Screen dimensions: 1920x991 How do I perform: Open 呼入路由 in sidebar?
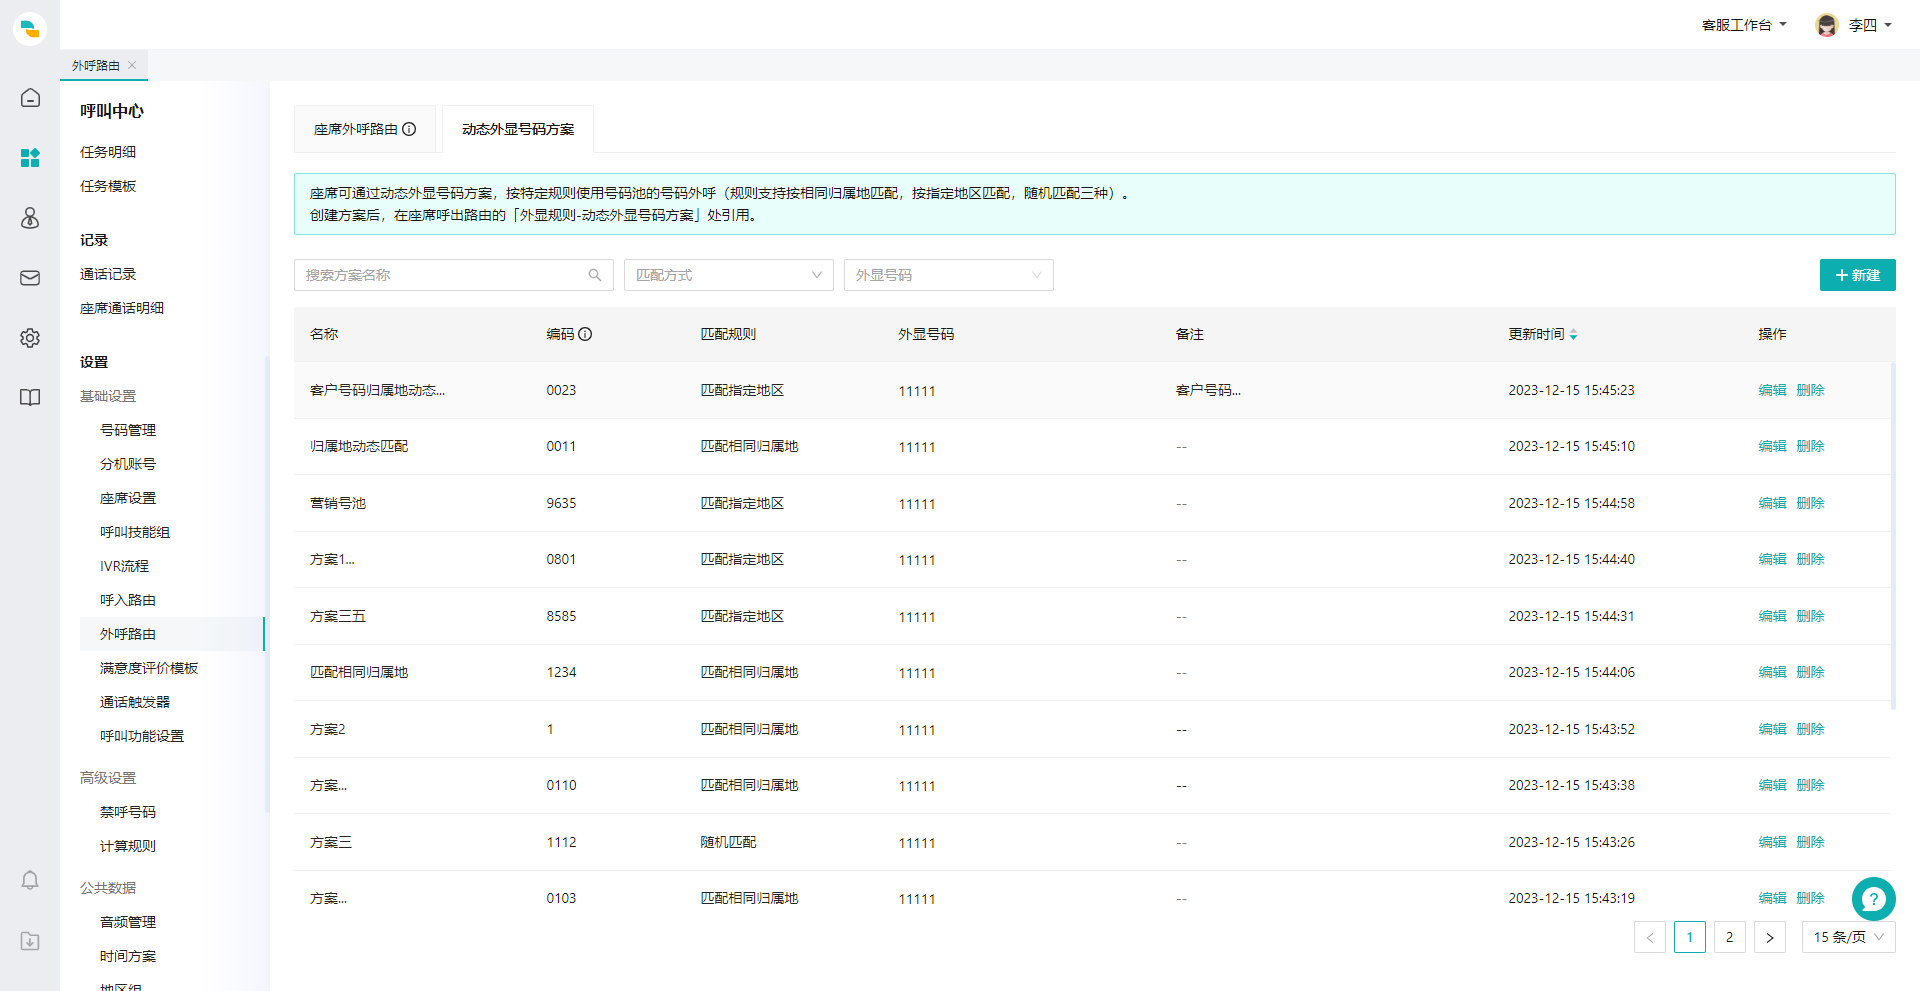pyautogui.click(x=128, y=600)
